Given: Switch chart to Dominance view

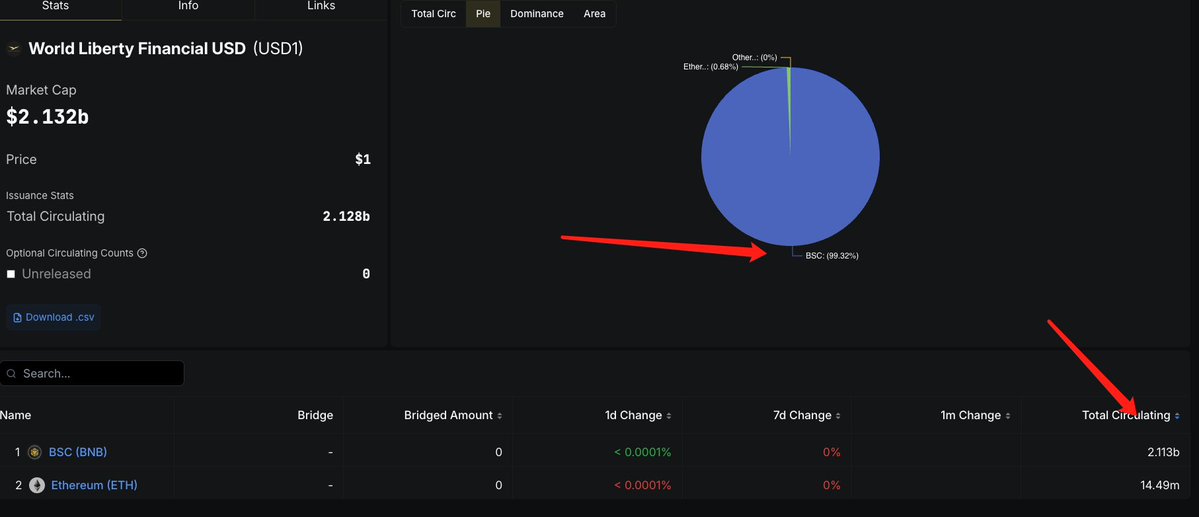Looking at the screenshot, I should click(537, 14).
